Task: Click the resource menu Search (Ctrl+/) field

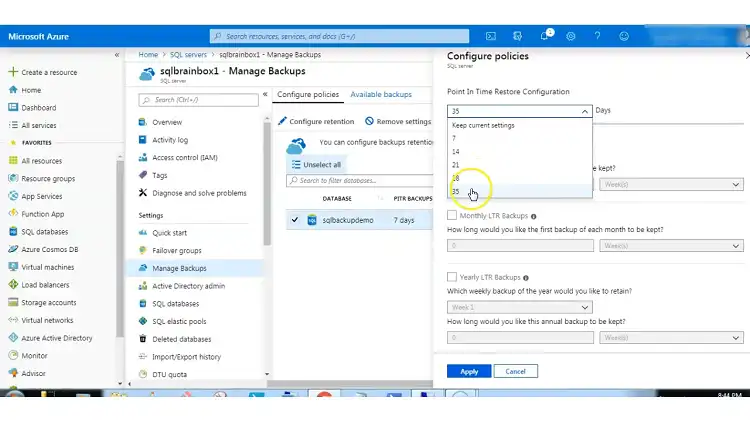Action: (198, 100)
